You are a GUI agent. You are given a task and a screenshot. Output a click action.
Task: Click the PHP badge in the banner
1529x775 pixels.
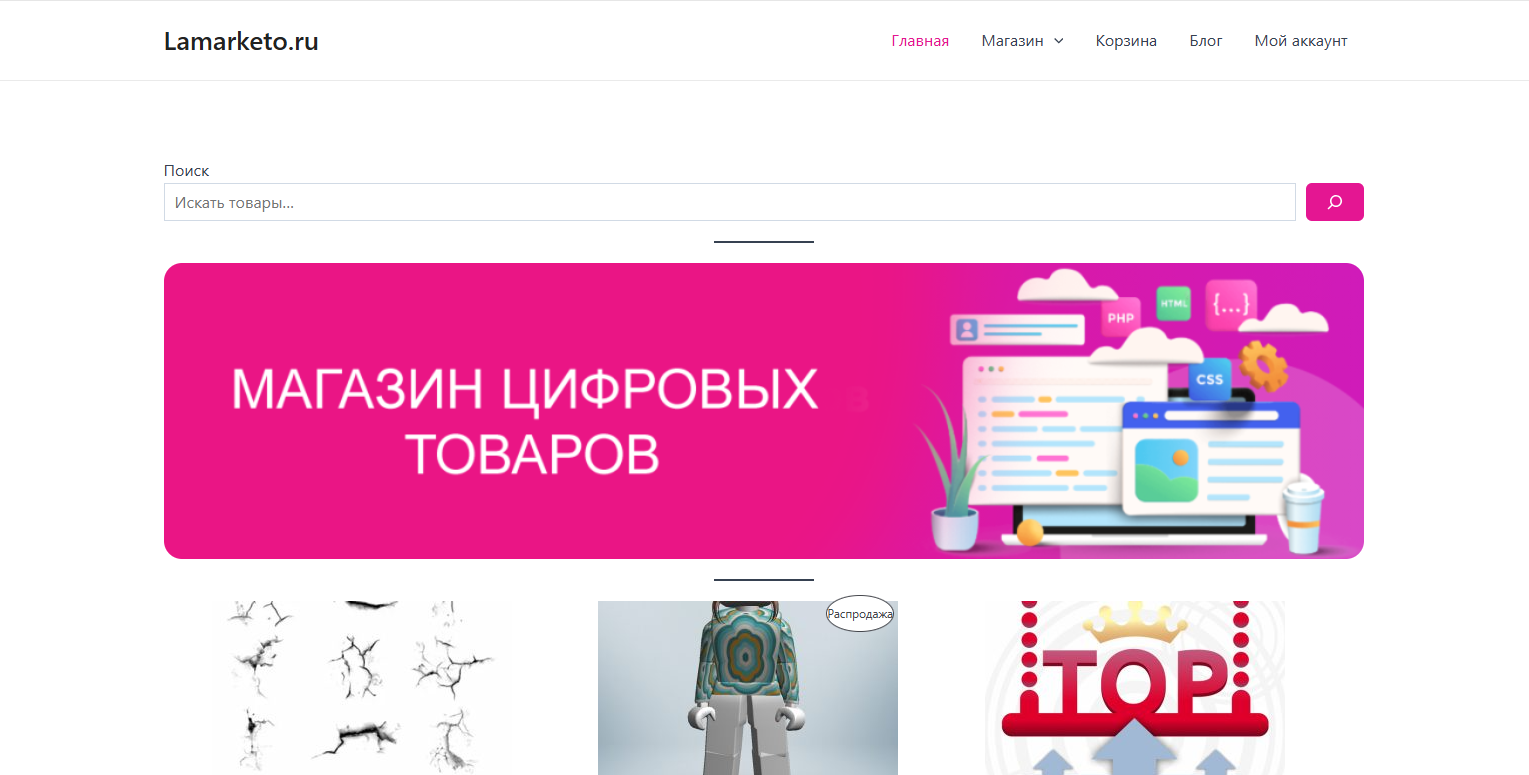click(x=1121, y=318)
